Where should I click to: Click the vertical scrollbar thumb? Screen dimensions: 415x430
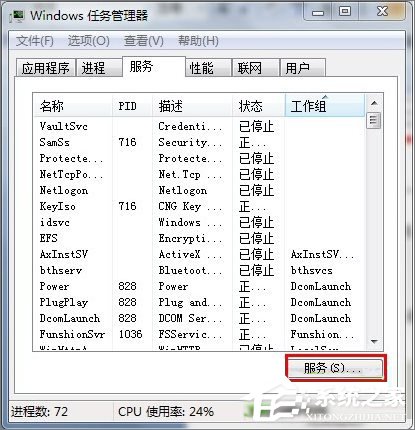(x=373, y=120)
